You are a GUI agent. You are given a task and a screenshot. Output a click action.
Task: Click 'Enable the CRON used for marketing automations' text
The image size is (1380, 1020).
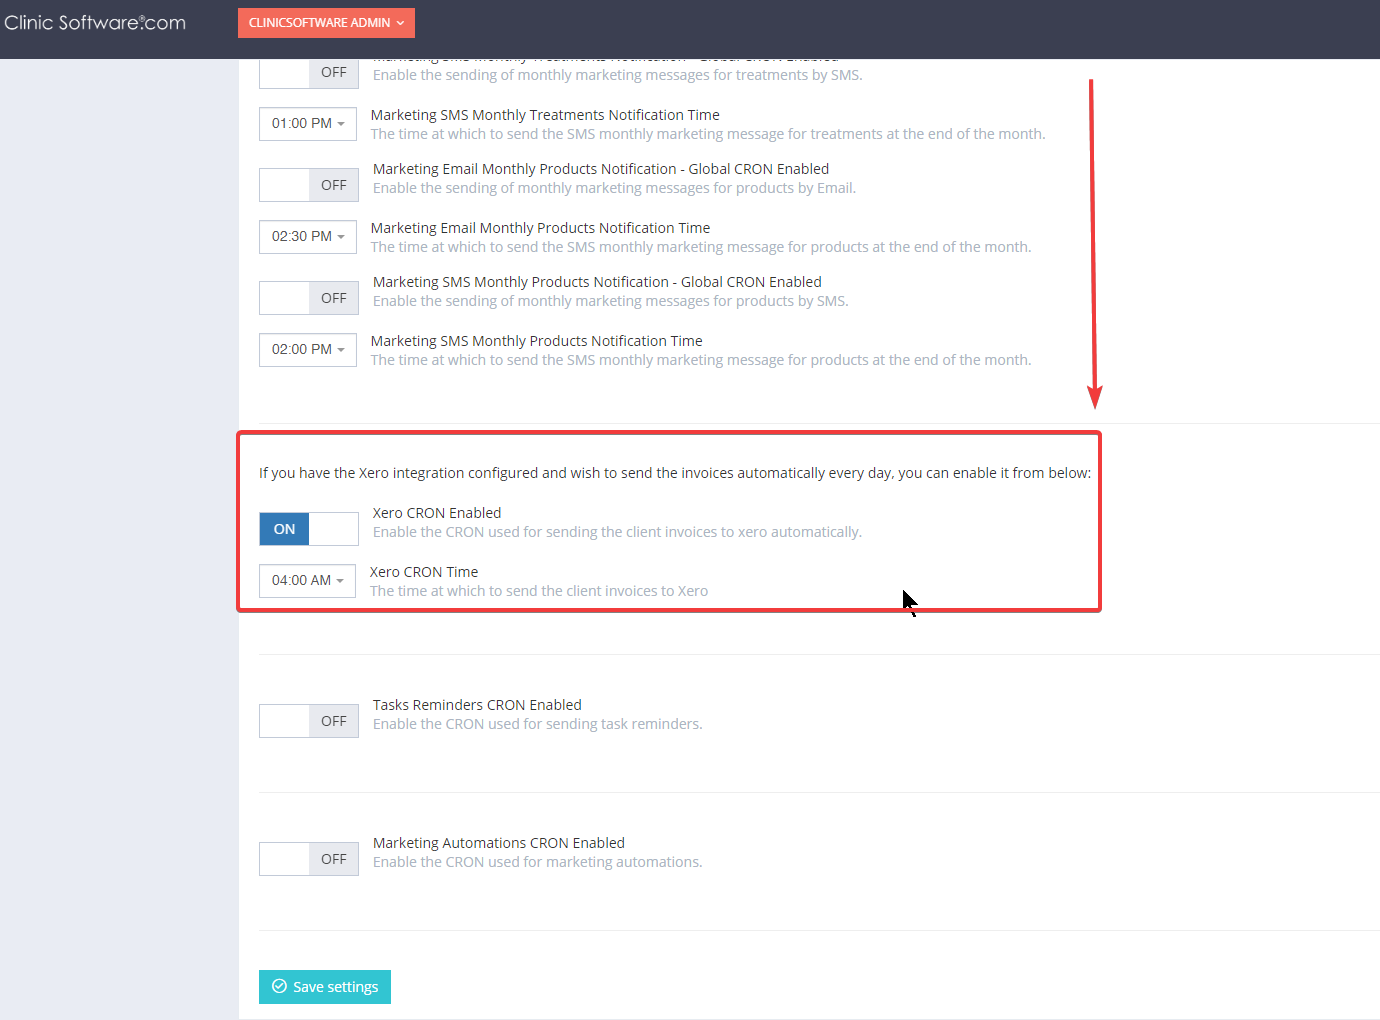tap(538, 862)
